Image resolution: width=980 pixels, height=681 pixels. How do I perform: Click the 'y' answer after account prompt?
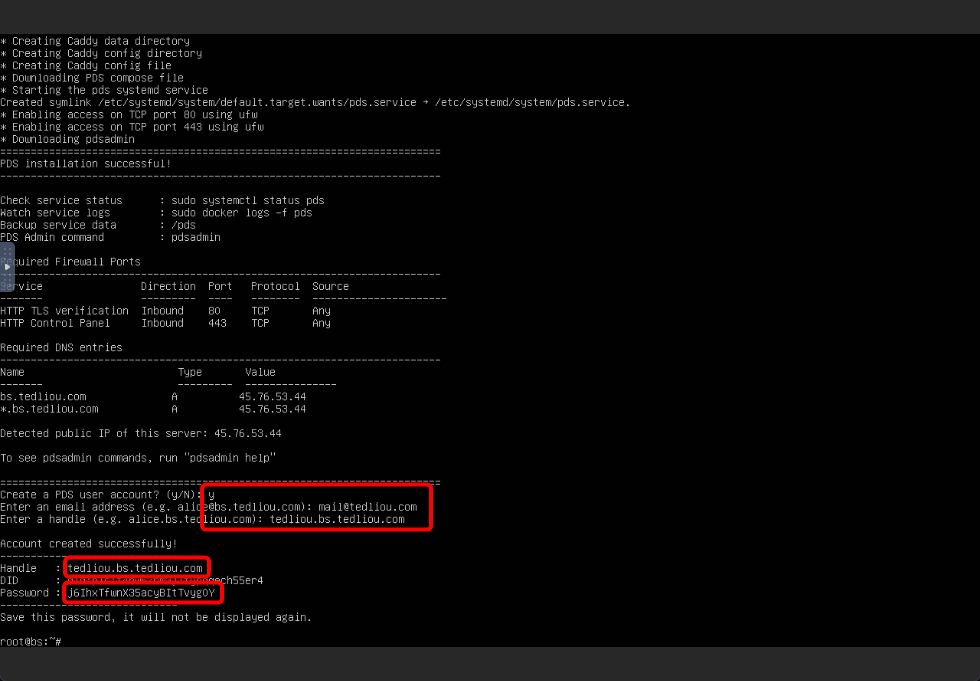(211, 495)
